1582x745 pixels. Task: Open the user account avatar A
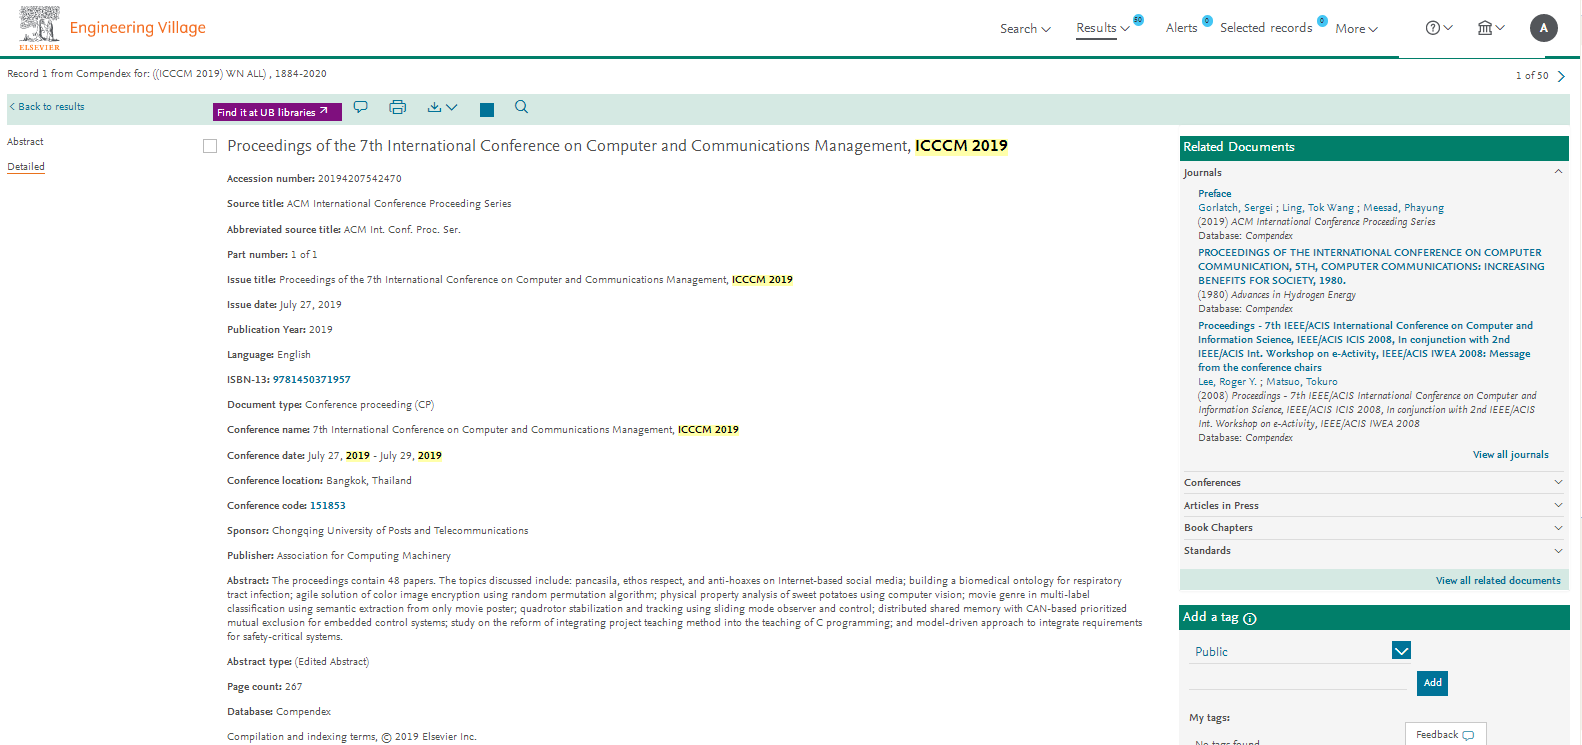tap(1544, 28)
